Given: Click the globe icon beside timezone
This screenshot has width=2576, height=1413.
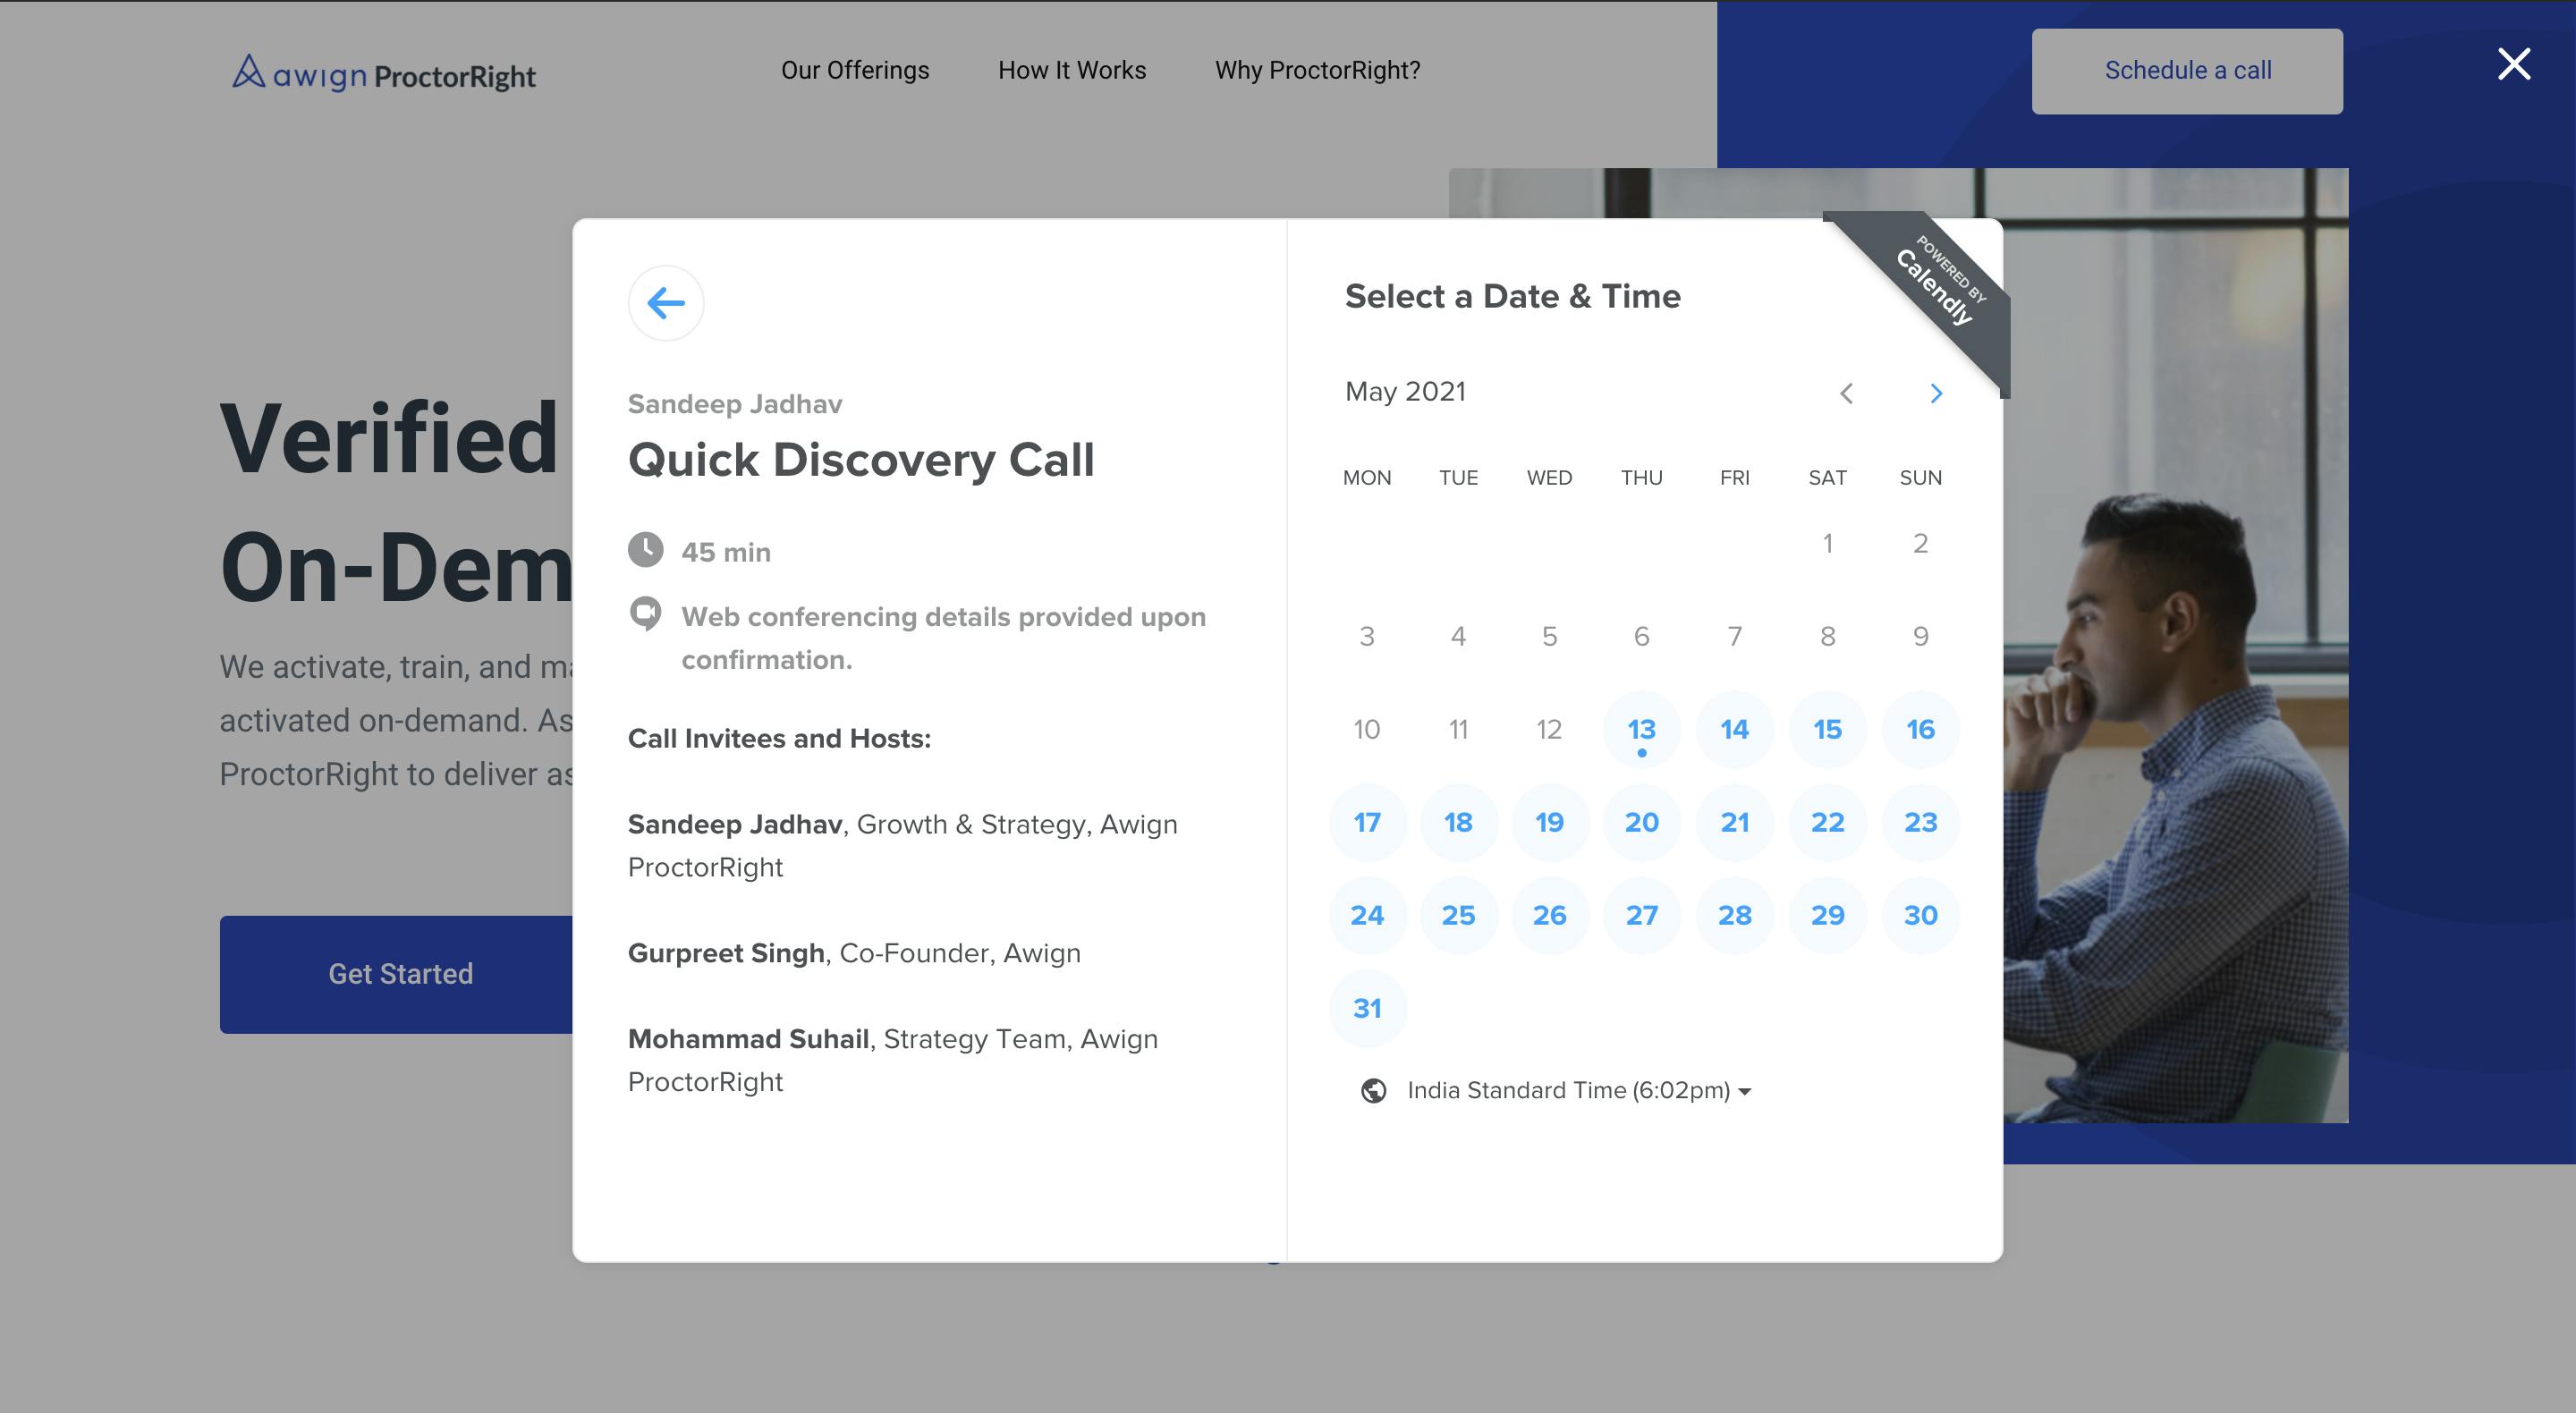Looking at the screenshot, I should pyautogui.click(x=1374, y=1090).
